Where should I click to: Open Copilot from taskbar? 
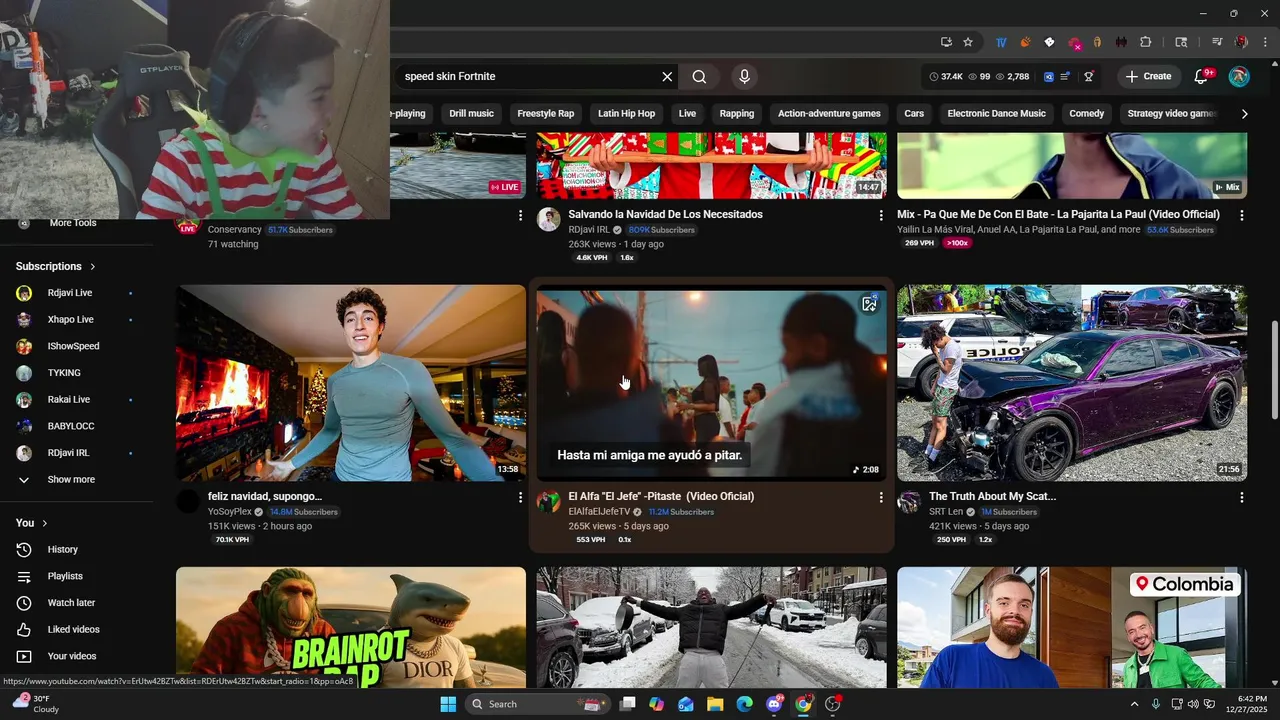(656, 704)
